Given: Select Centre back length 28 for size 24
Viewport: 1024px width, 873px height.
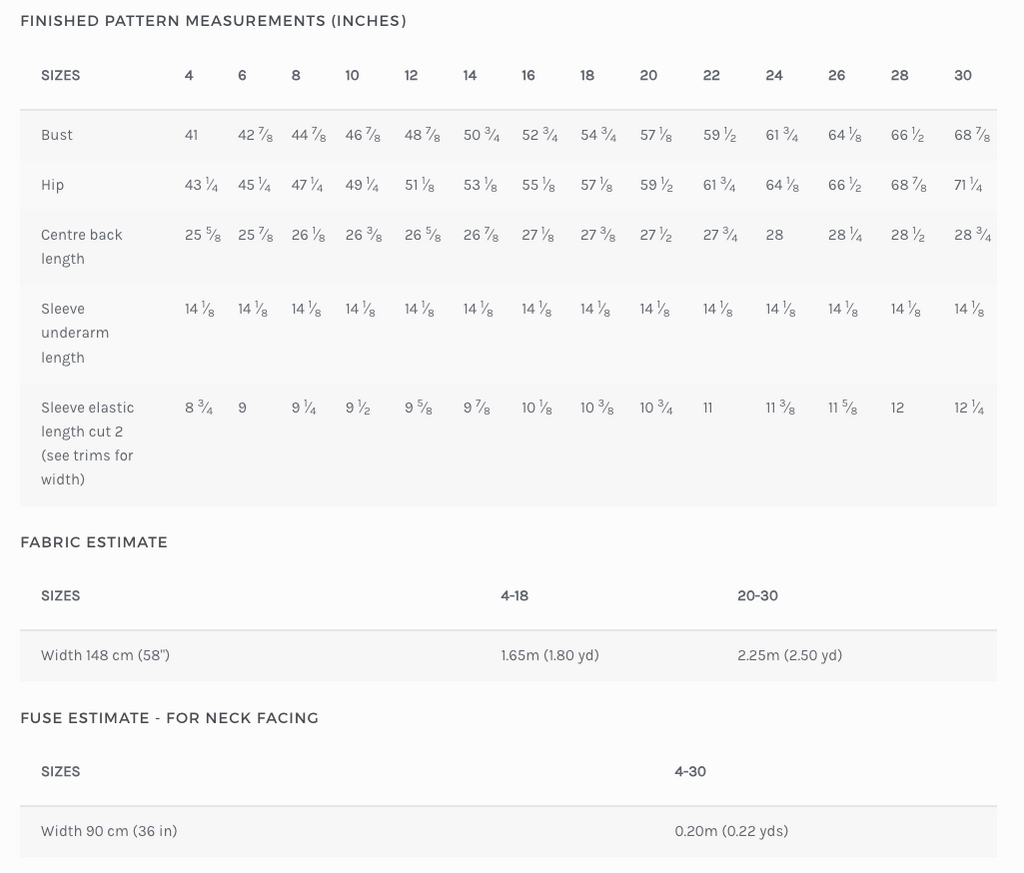Looking at the screenshot, I should (x=774, y=235).
